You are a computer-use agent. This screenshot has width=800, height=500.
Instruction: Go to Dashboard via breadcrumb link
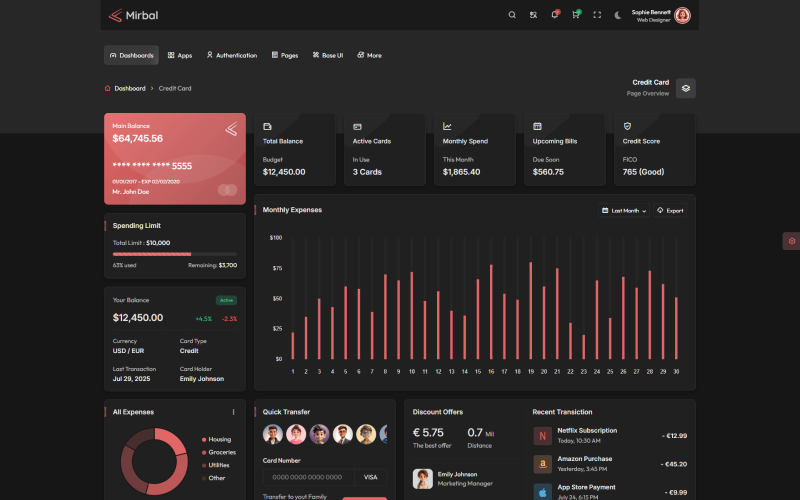click(129, 88)
